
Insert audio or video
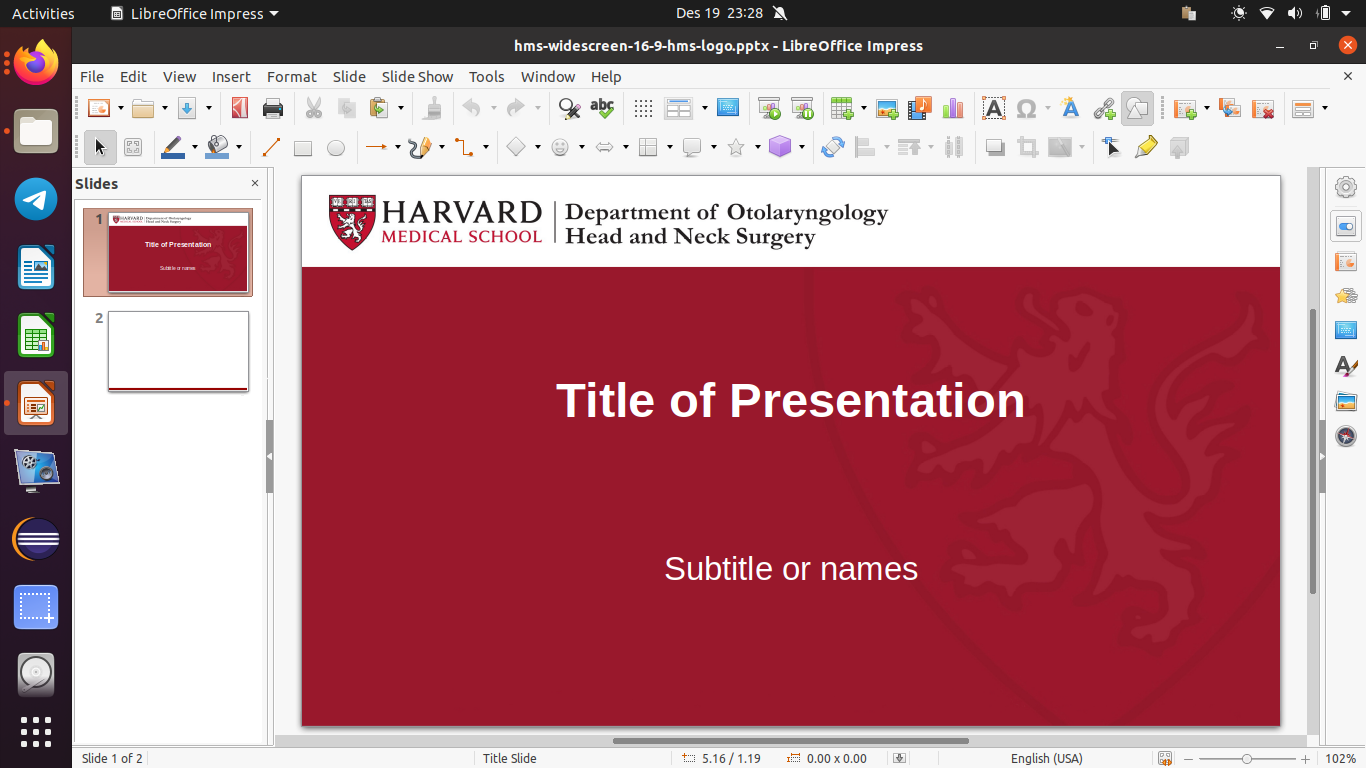[x=920, y=108]
